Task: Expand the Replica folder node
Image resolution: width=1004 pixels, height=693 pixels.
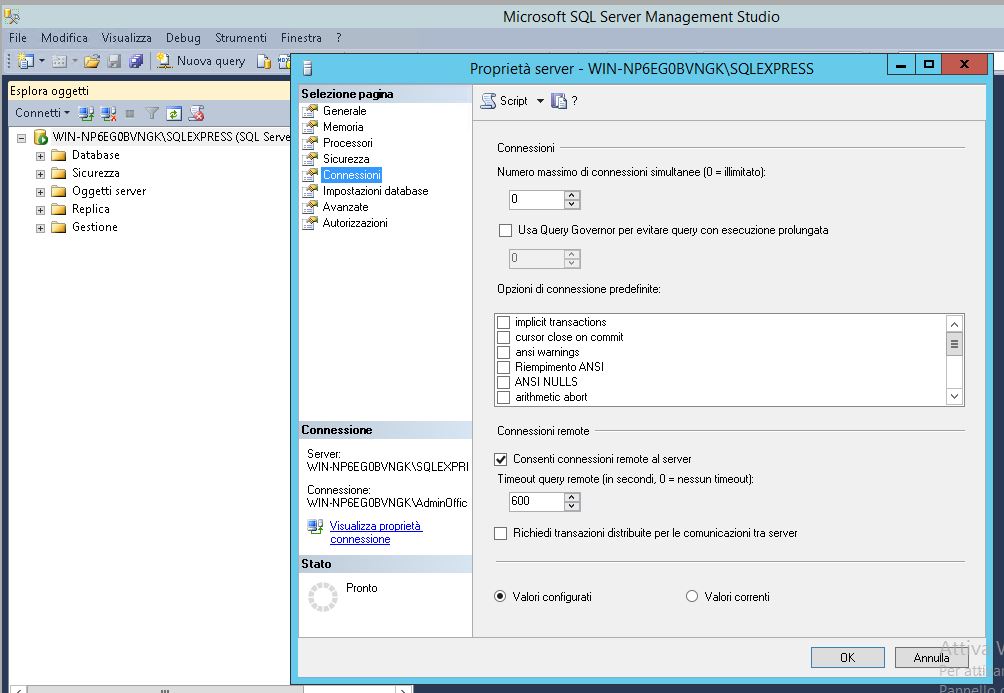Action: [40, 209]
